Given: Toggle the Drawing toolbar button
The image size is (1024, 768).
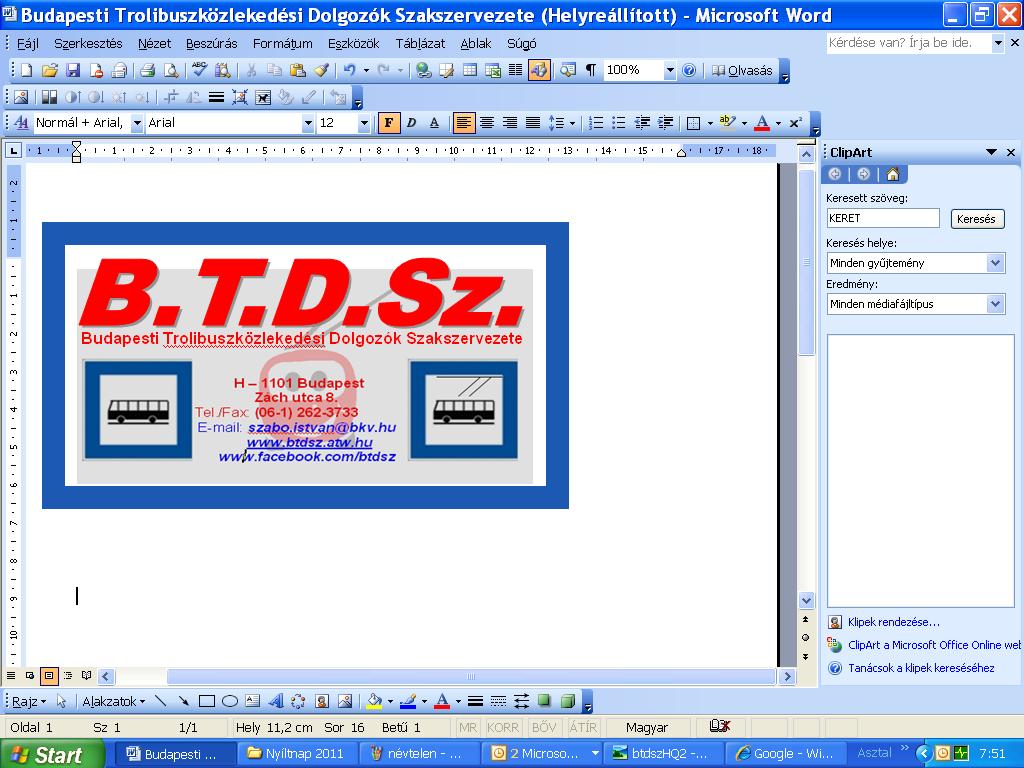Looking at the screenshot, I should tap(539, 70).
